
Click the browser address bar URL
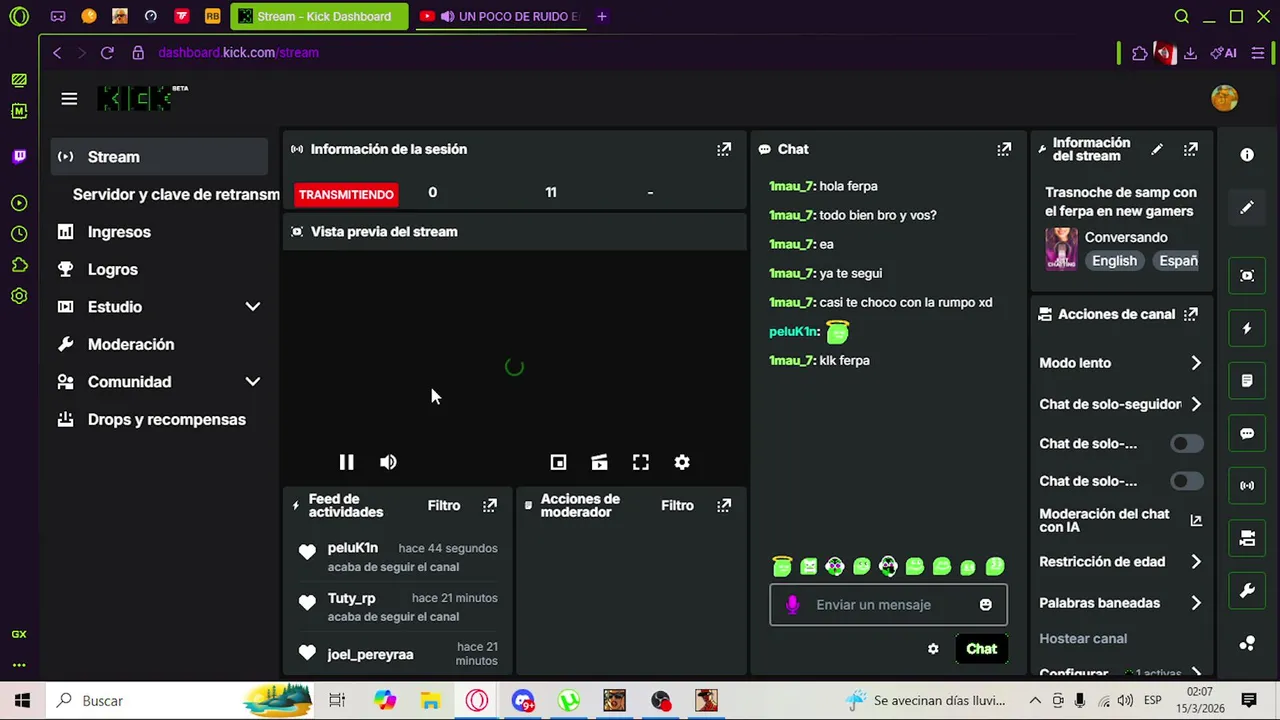tap(238, 52)
